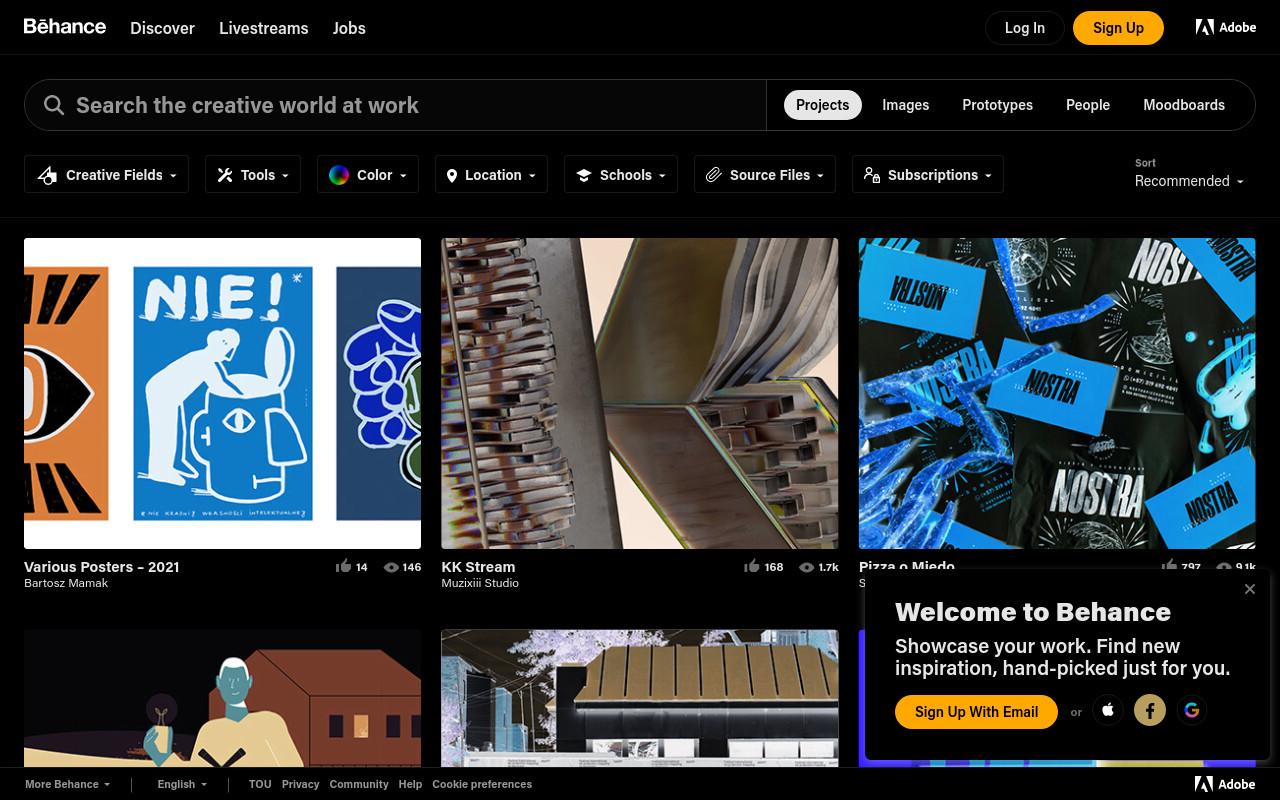Switch to the People tab

tap(1088, 105)
